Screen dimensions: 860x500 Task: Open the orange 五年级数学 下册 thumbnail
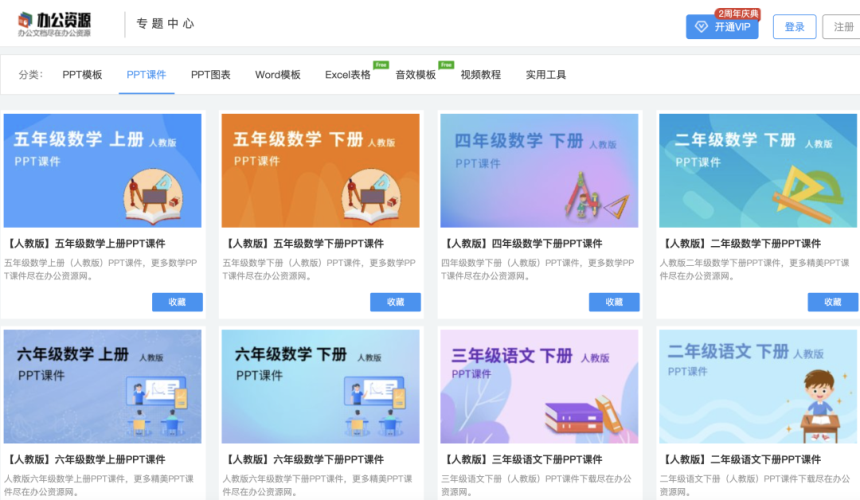coord(320,170)
